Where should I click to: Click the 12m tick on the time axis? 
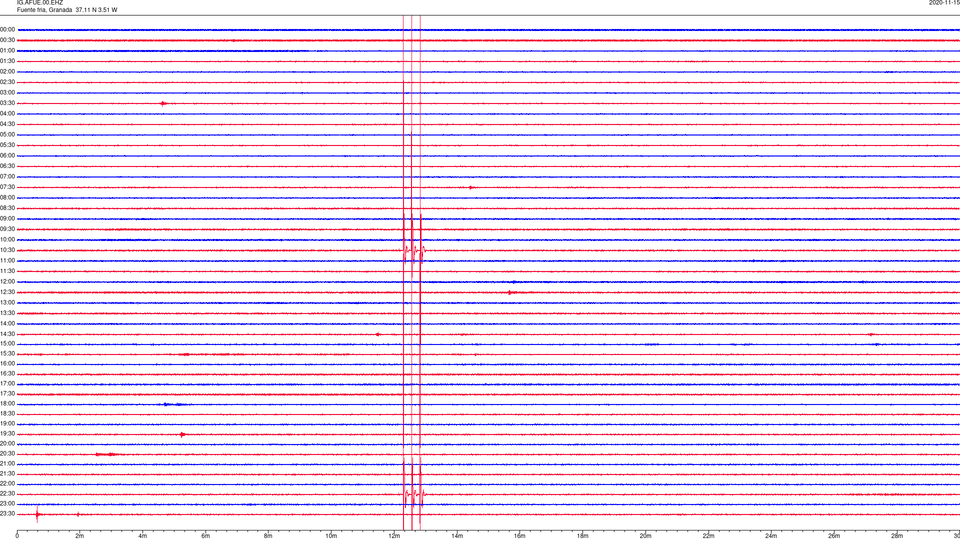pos(394,536)
